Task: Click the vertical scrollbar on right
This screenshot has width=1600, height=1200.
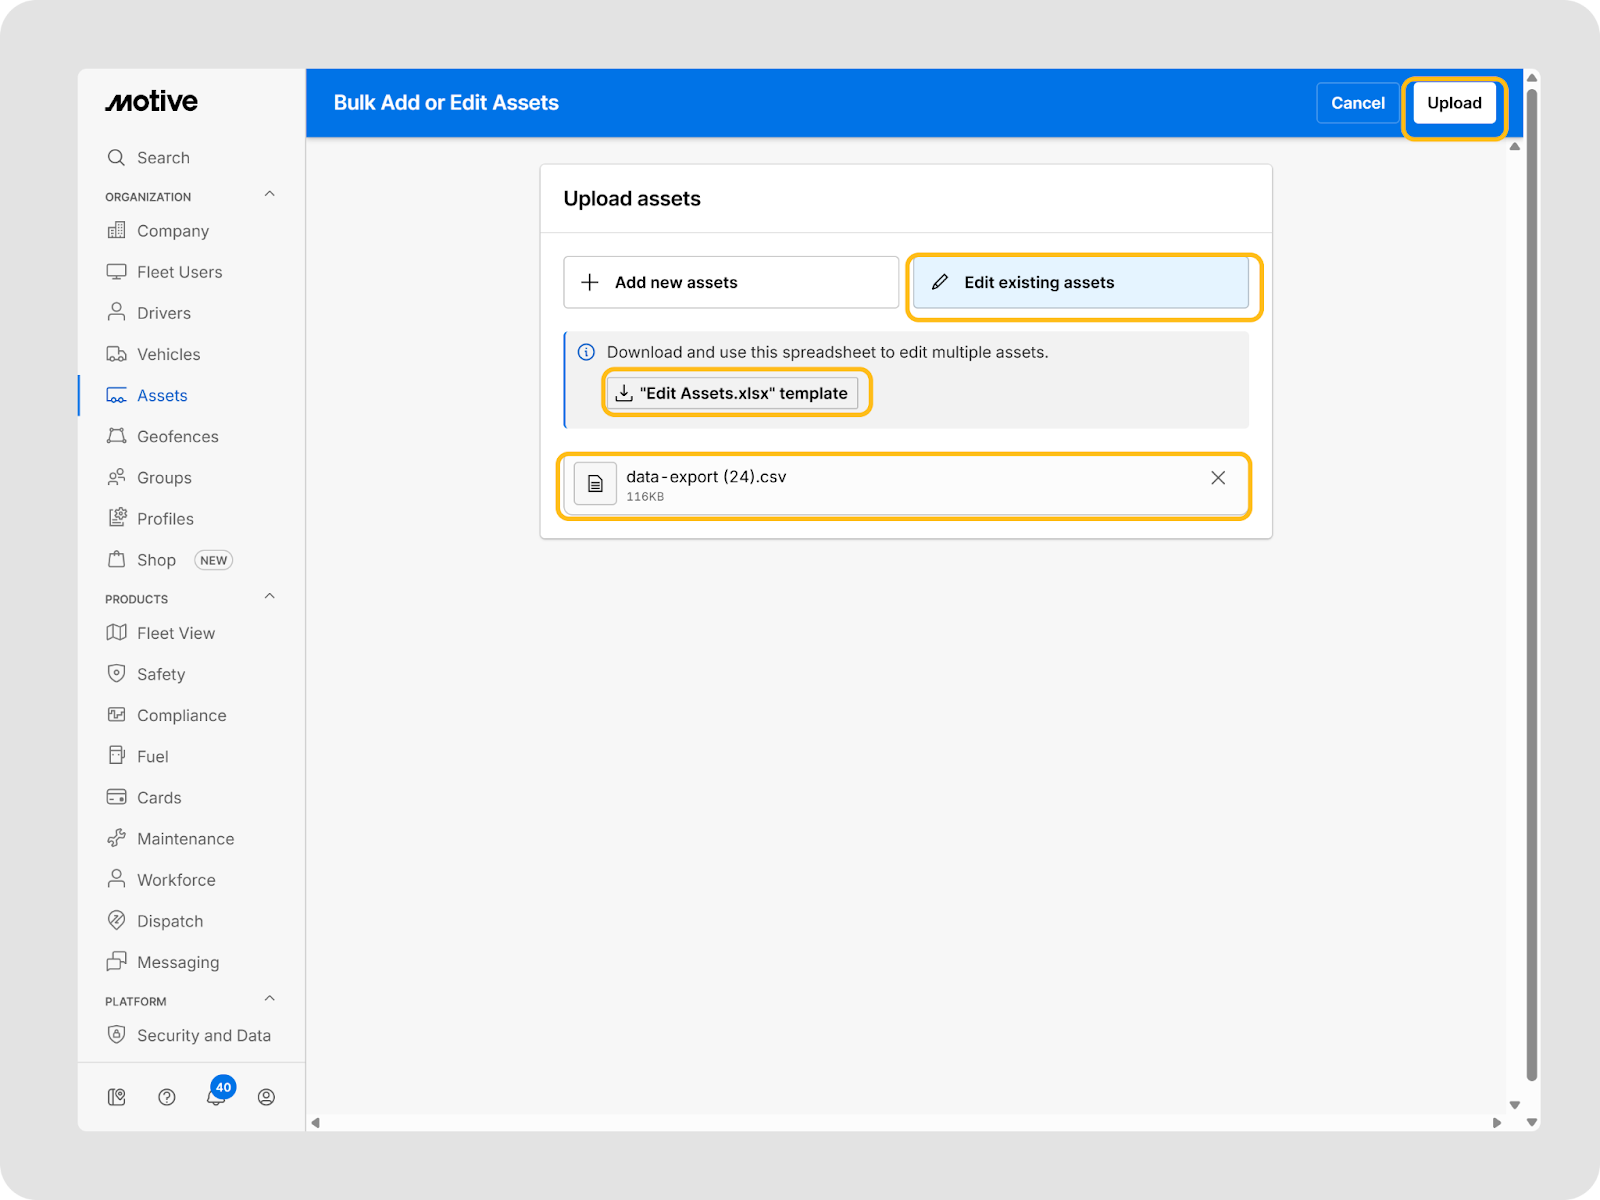Action: point(1531,580)
